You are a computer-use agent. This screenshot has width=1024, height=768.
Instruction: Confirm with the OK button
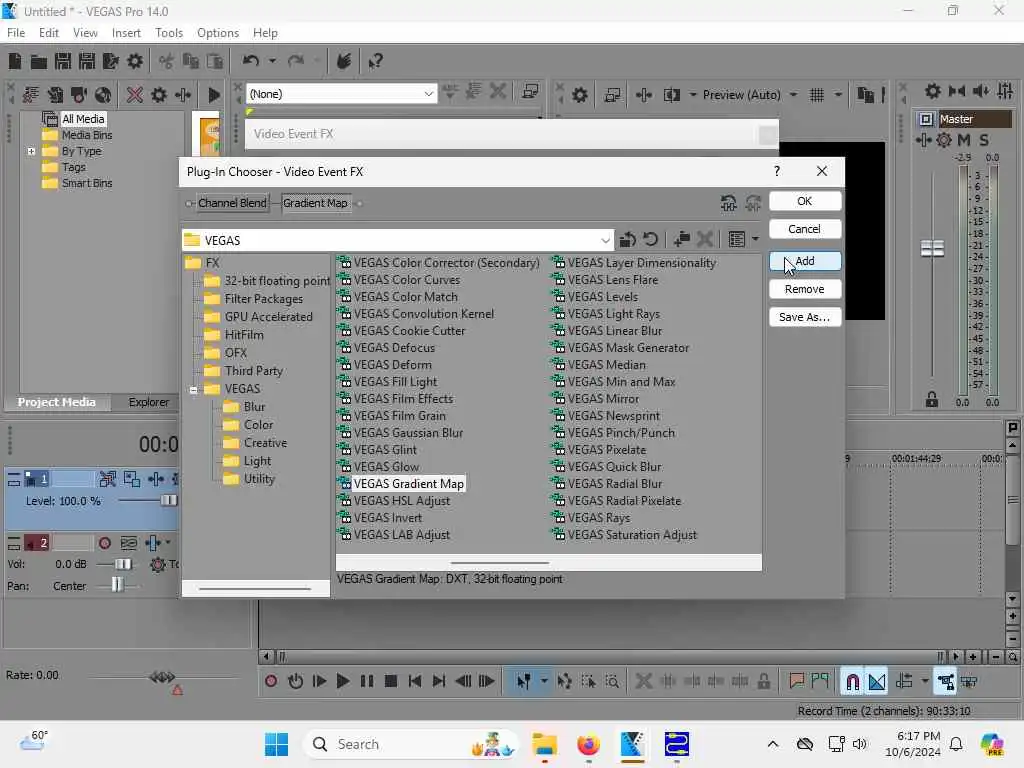click(x=805, y=201)
